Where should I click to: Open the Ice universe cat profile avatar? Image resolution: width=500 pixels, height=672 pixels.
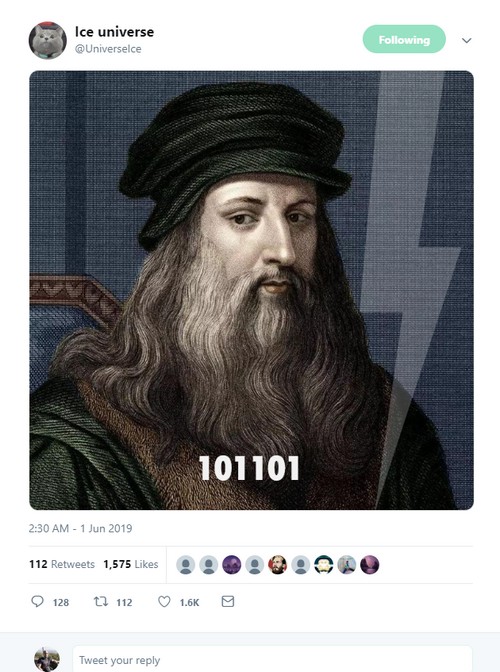click(48, 40)
